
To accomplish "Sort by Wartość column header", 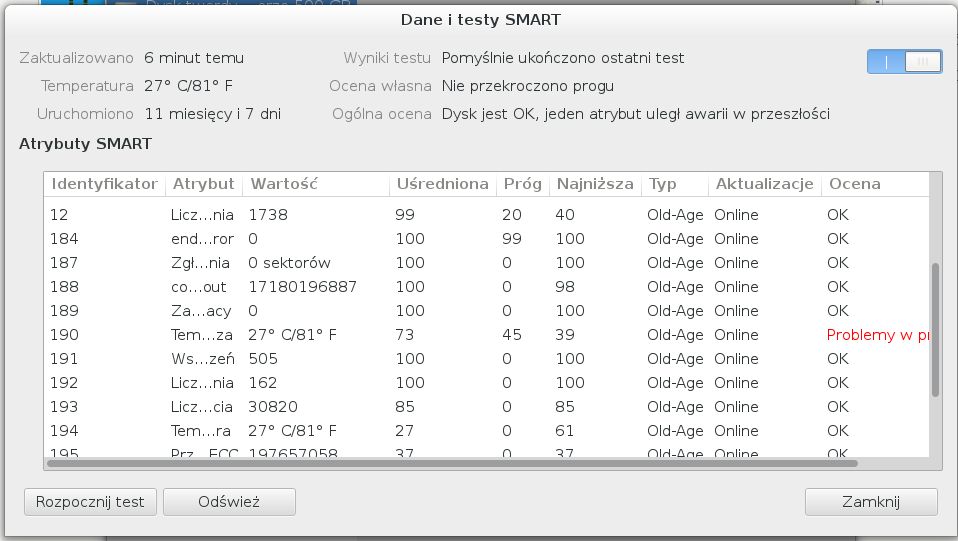I will (316, 184).
